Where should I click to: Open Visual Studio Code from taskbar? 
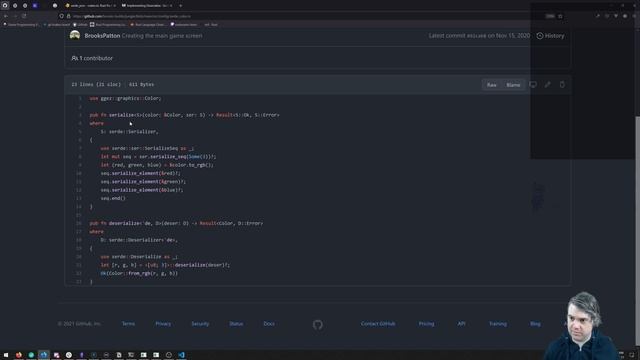pyautogui.click(x=182, y=355)
